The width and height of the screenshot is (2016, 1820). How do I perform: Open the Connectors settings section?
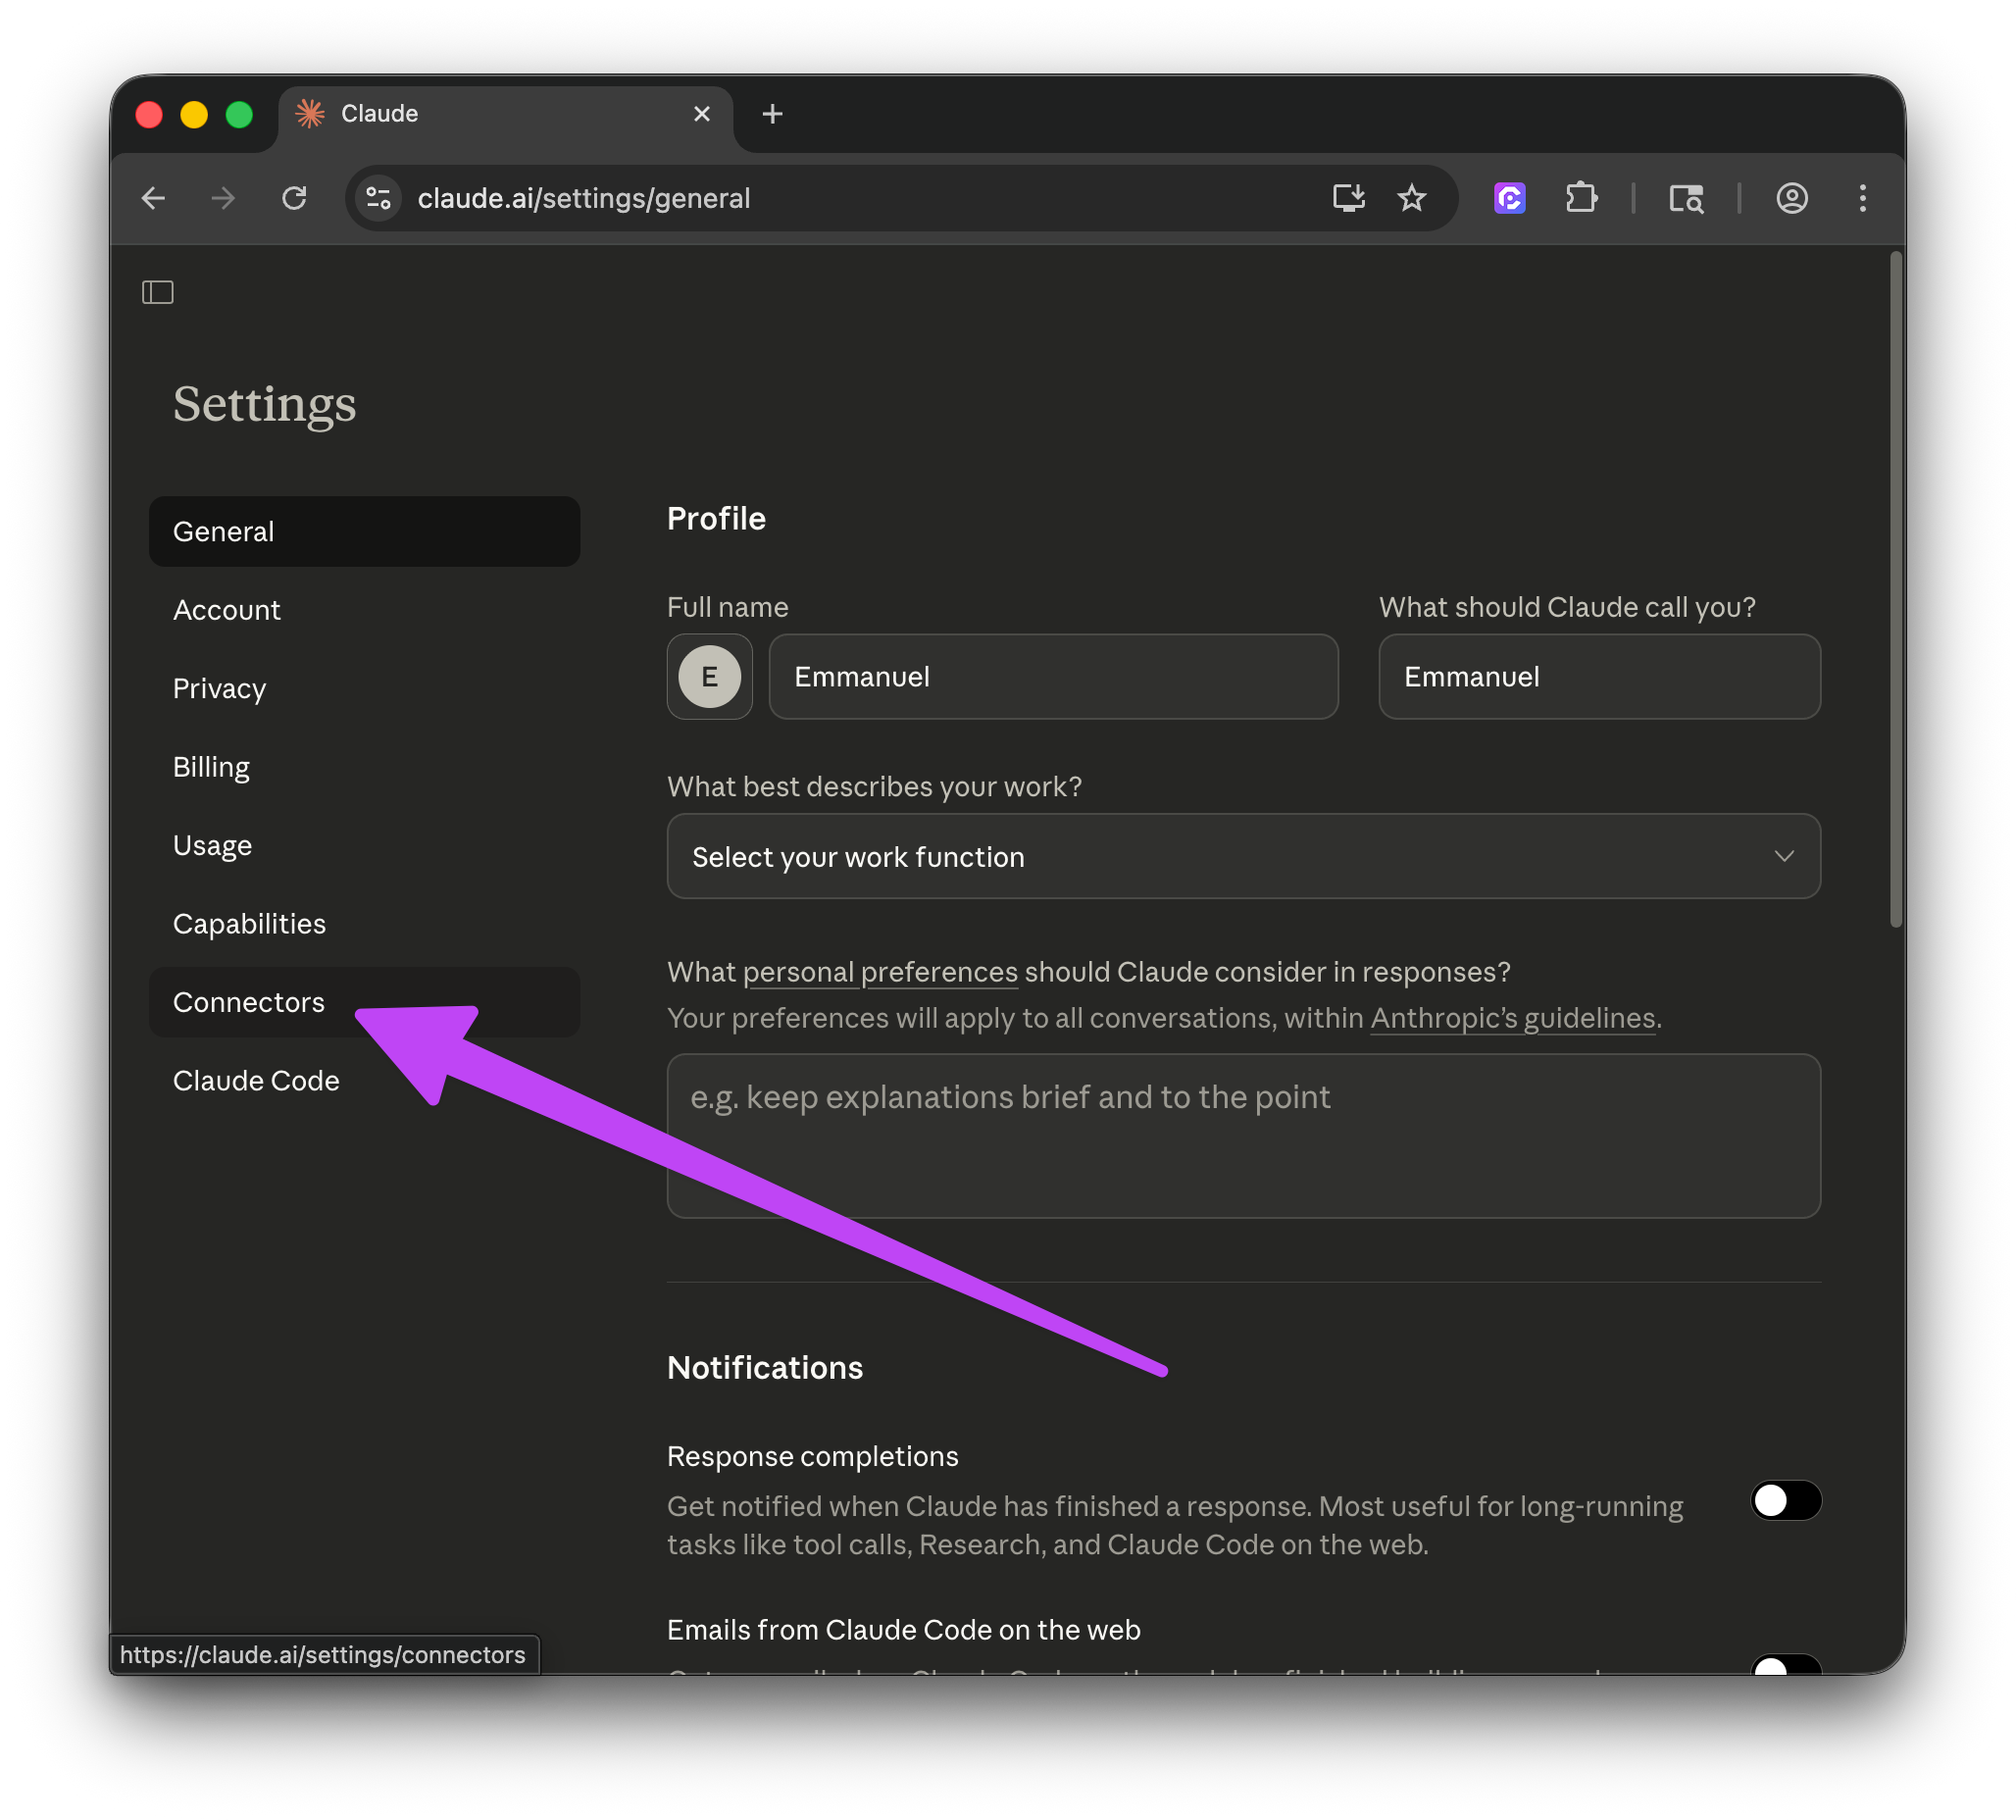point(249,1002)
